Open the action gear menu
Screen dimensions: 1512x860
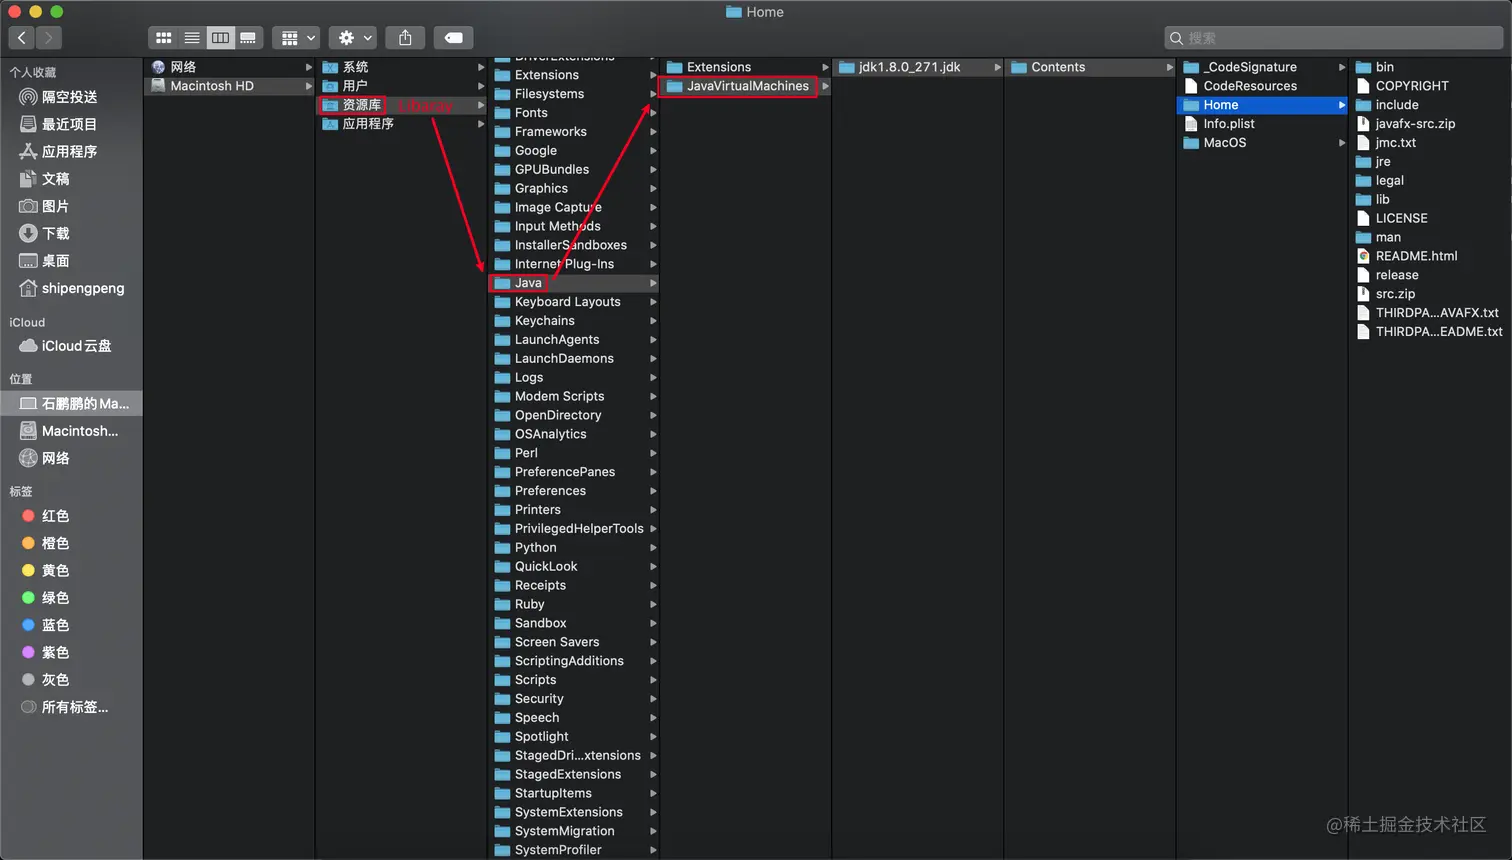pos(354,38)
